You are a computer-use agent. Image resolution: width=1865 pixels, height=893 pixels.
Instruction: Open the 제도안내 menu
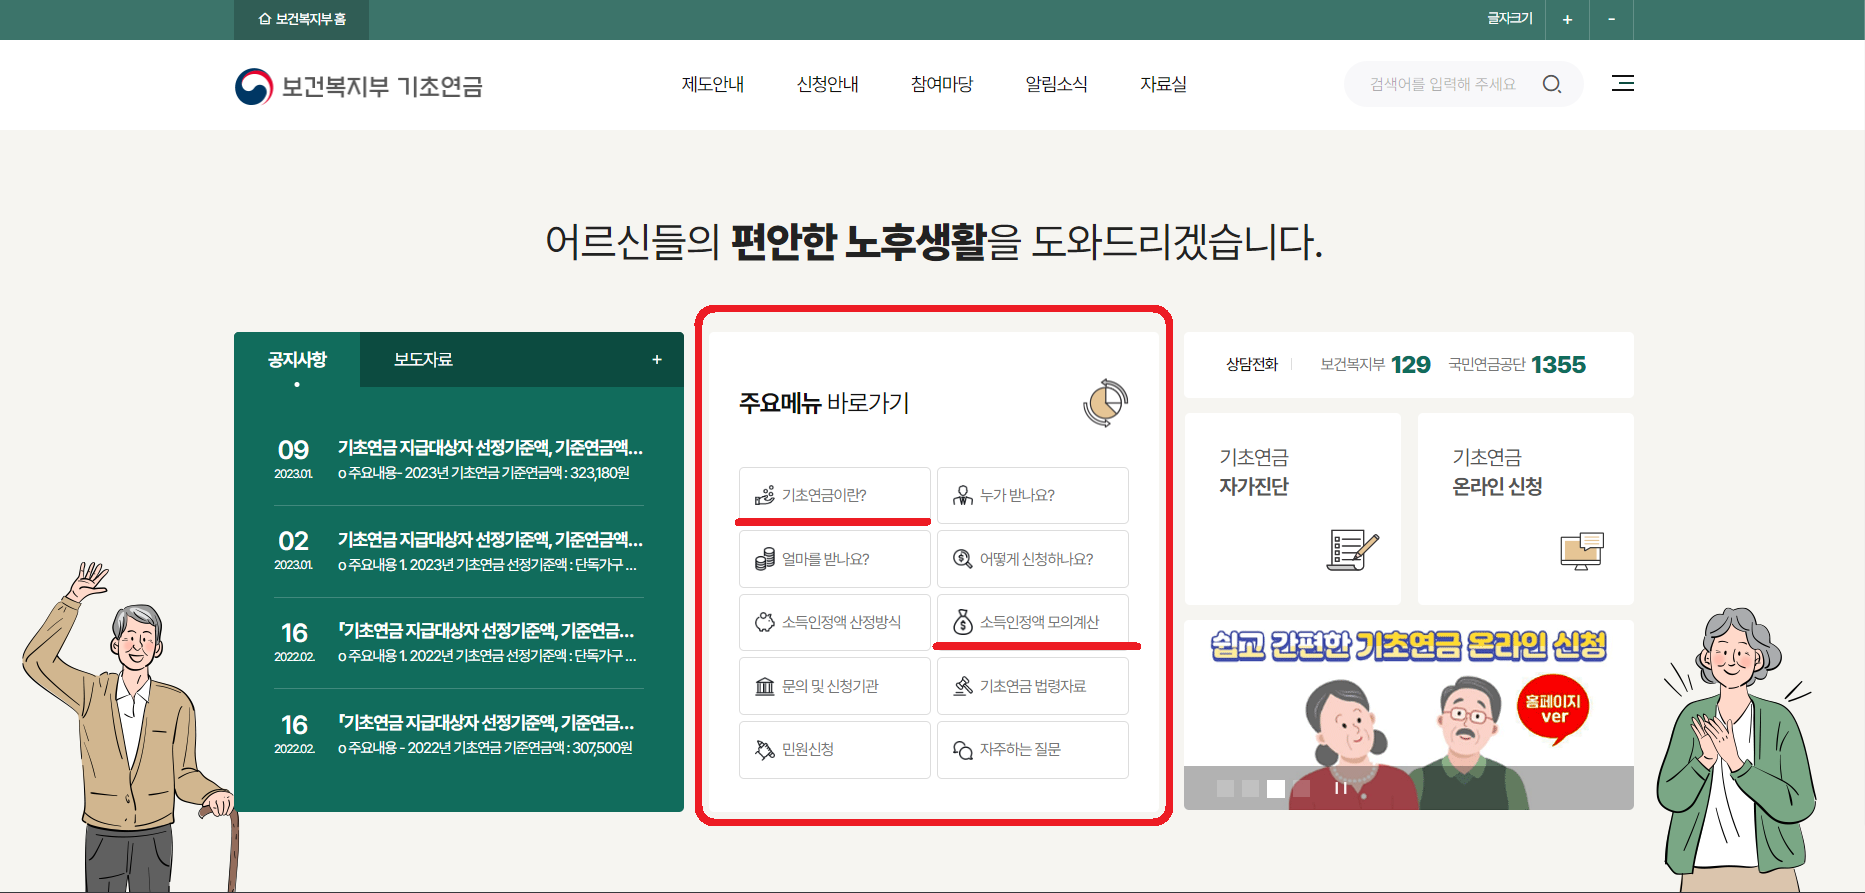click(713, 84)
